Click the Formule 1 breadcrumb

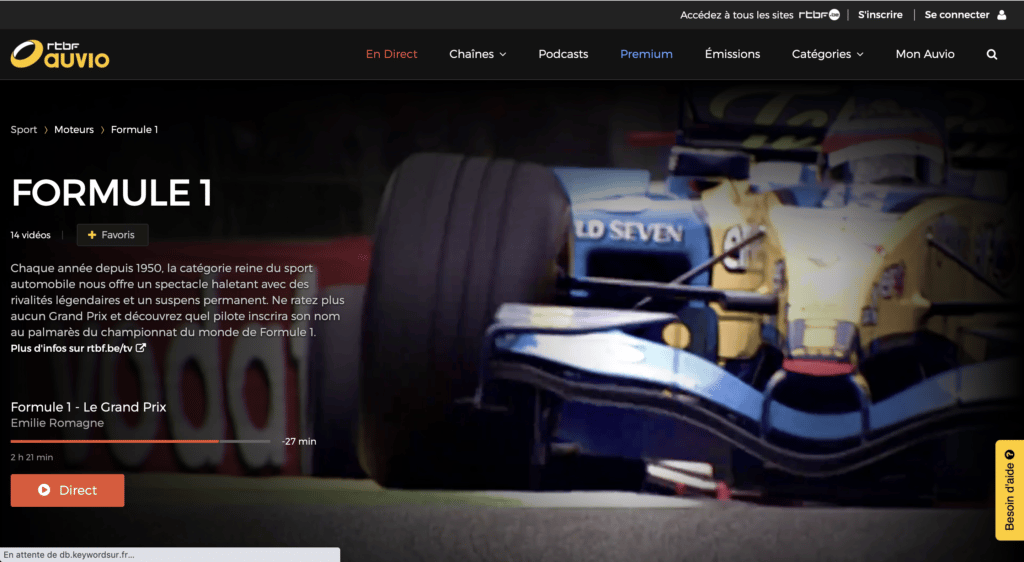135,129
